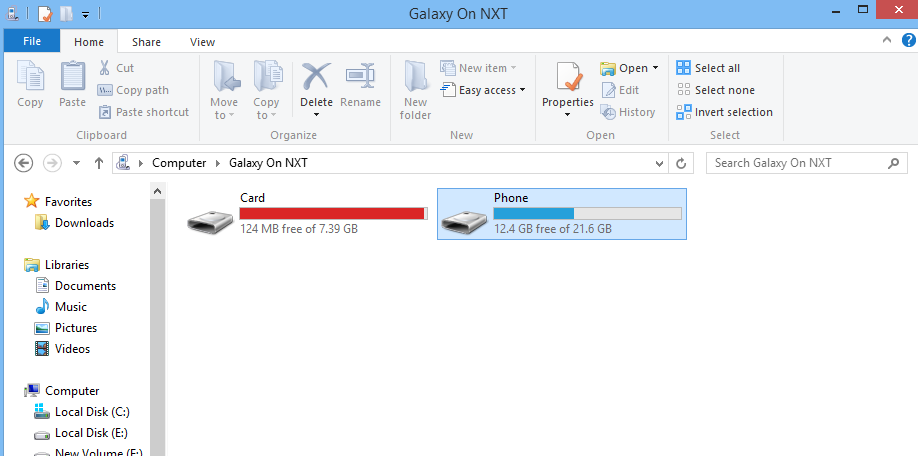The height and width of the screenshot is (456, 918).
Task: Collapse the ribbon with the chevron
Action: [887, 40]
